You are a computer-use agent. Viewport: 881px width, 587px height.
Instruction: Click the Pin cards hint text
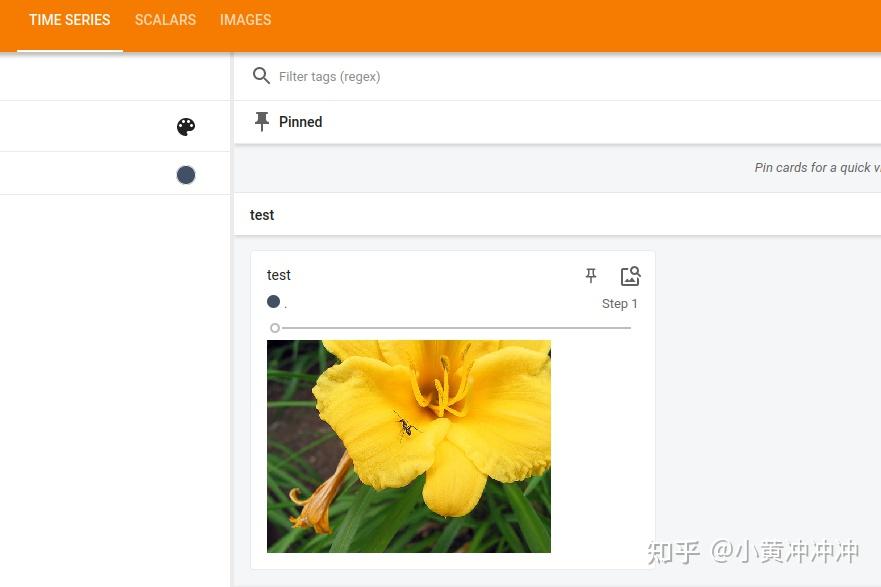817,167
